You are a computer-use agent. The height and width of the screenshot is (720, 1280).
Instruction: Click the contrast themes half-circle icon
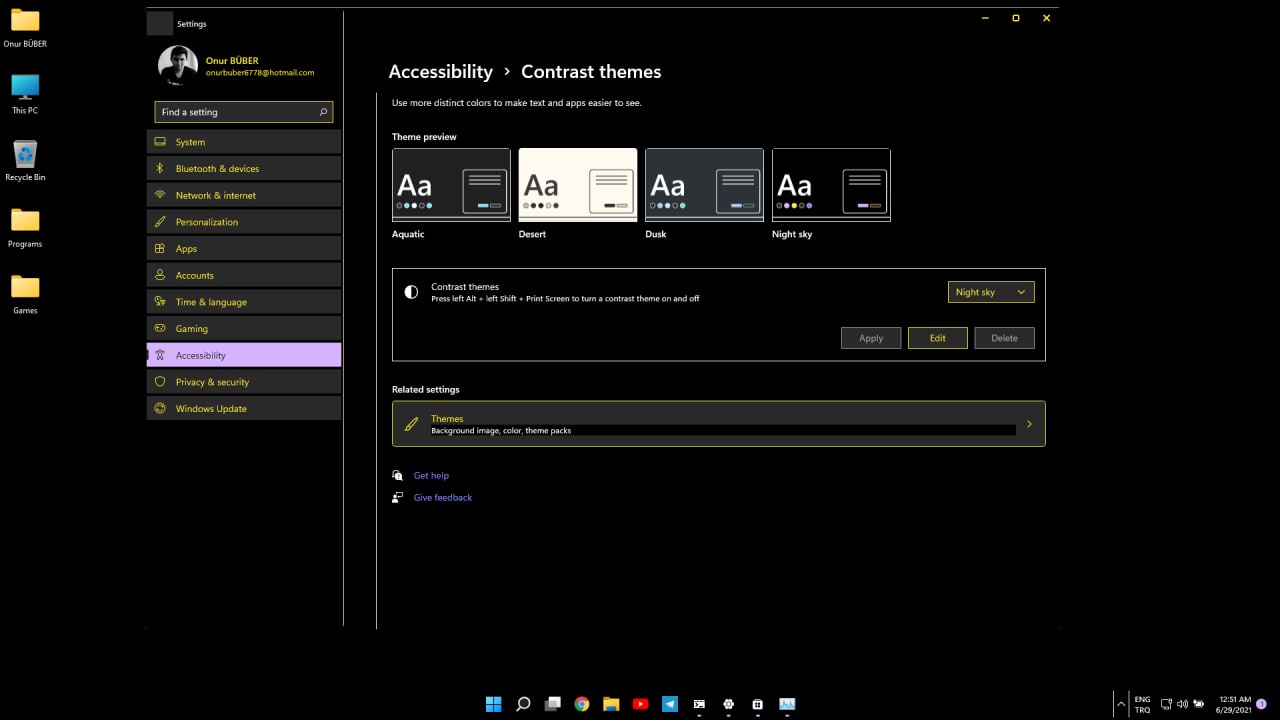(x=411, y=292)
